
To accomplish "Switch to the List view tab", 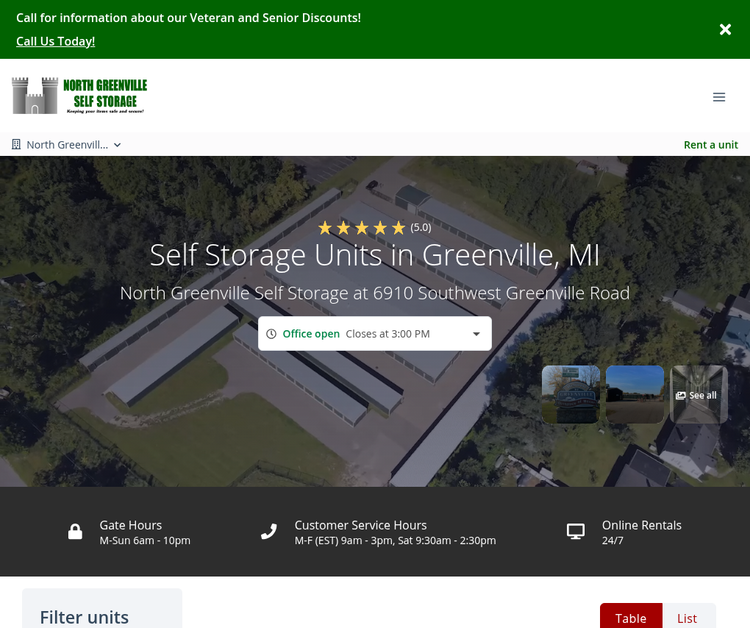I will pos(687,617).
